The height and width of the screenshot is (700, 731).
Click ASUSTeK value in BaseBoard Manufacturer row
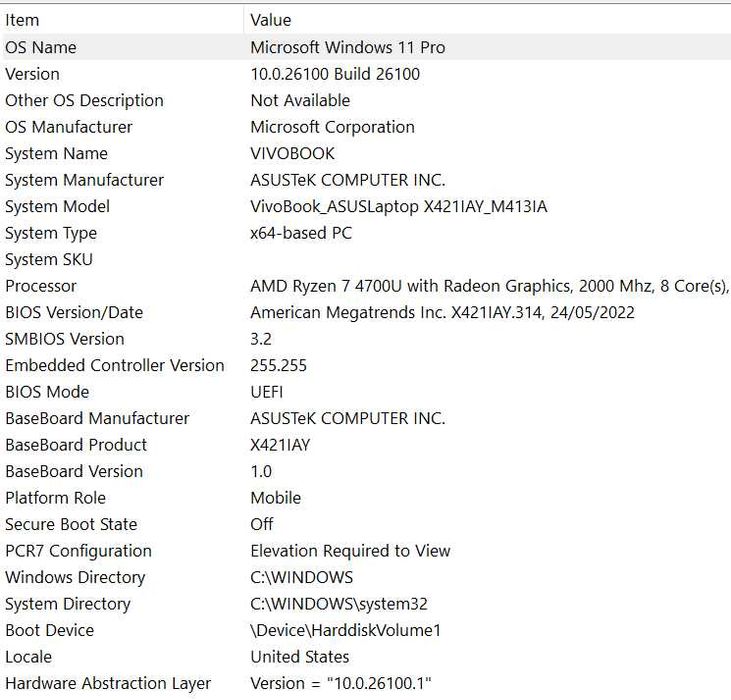click(347, 418)
